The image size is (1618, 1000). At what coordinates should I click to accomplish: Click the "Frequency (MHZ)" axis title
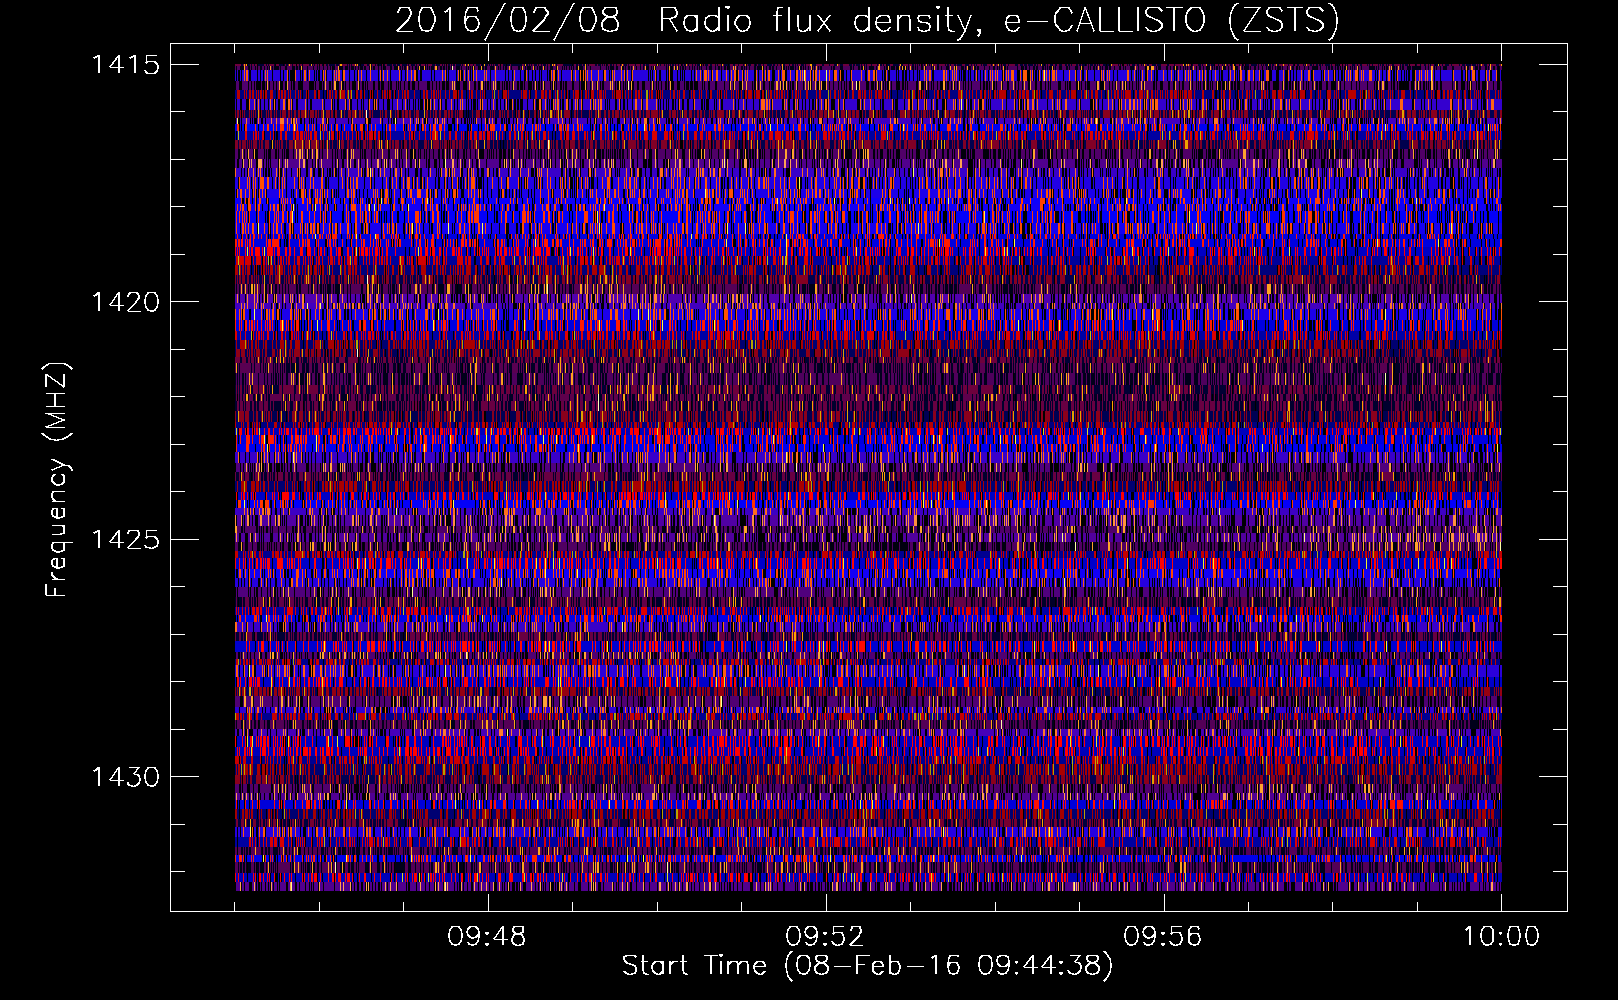58,480
